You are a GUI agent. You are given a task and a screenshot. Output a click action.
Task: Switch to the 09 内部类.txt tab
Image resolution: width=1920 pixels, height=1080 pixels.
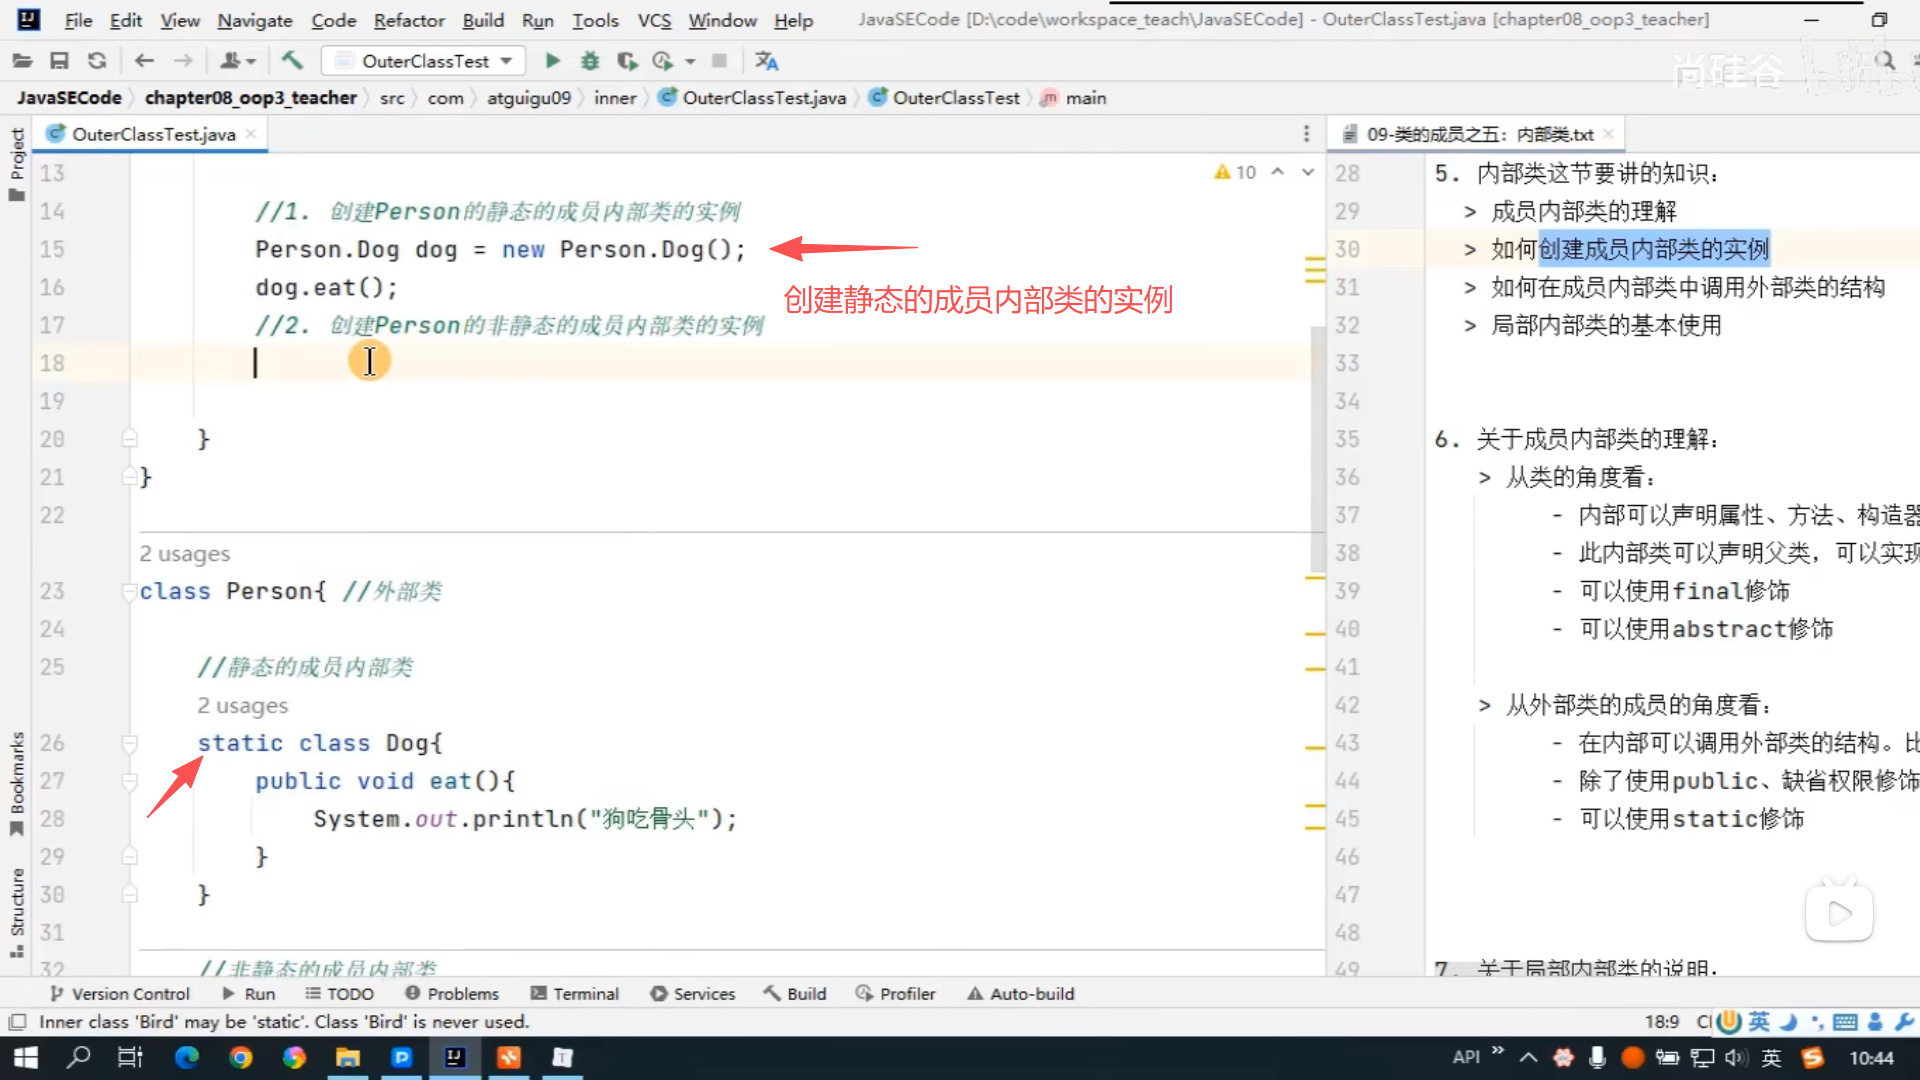(1478, 134)
